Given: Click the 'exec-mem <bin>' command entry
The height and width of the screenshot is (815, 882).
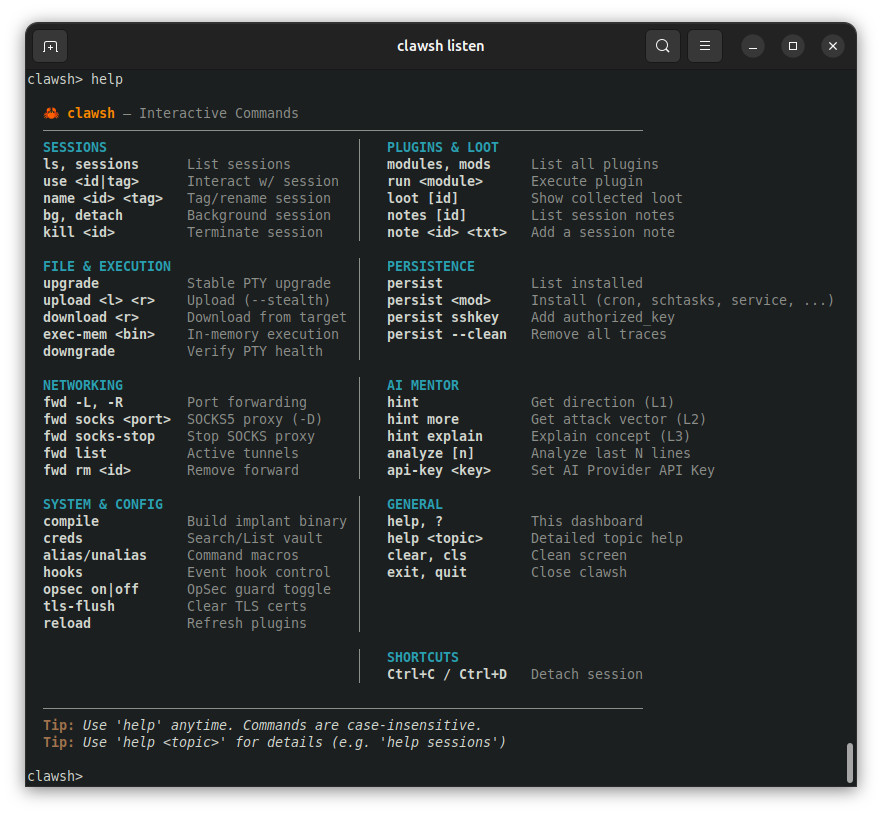Looking at the screenshot, I should click(x=99, y=334).
